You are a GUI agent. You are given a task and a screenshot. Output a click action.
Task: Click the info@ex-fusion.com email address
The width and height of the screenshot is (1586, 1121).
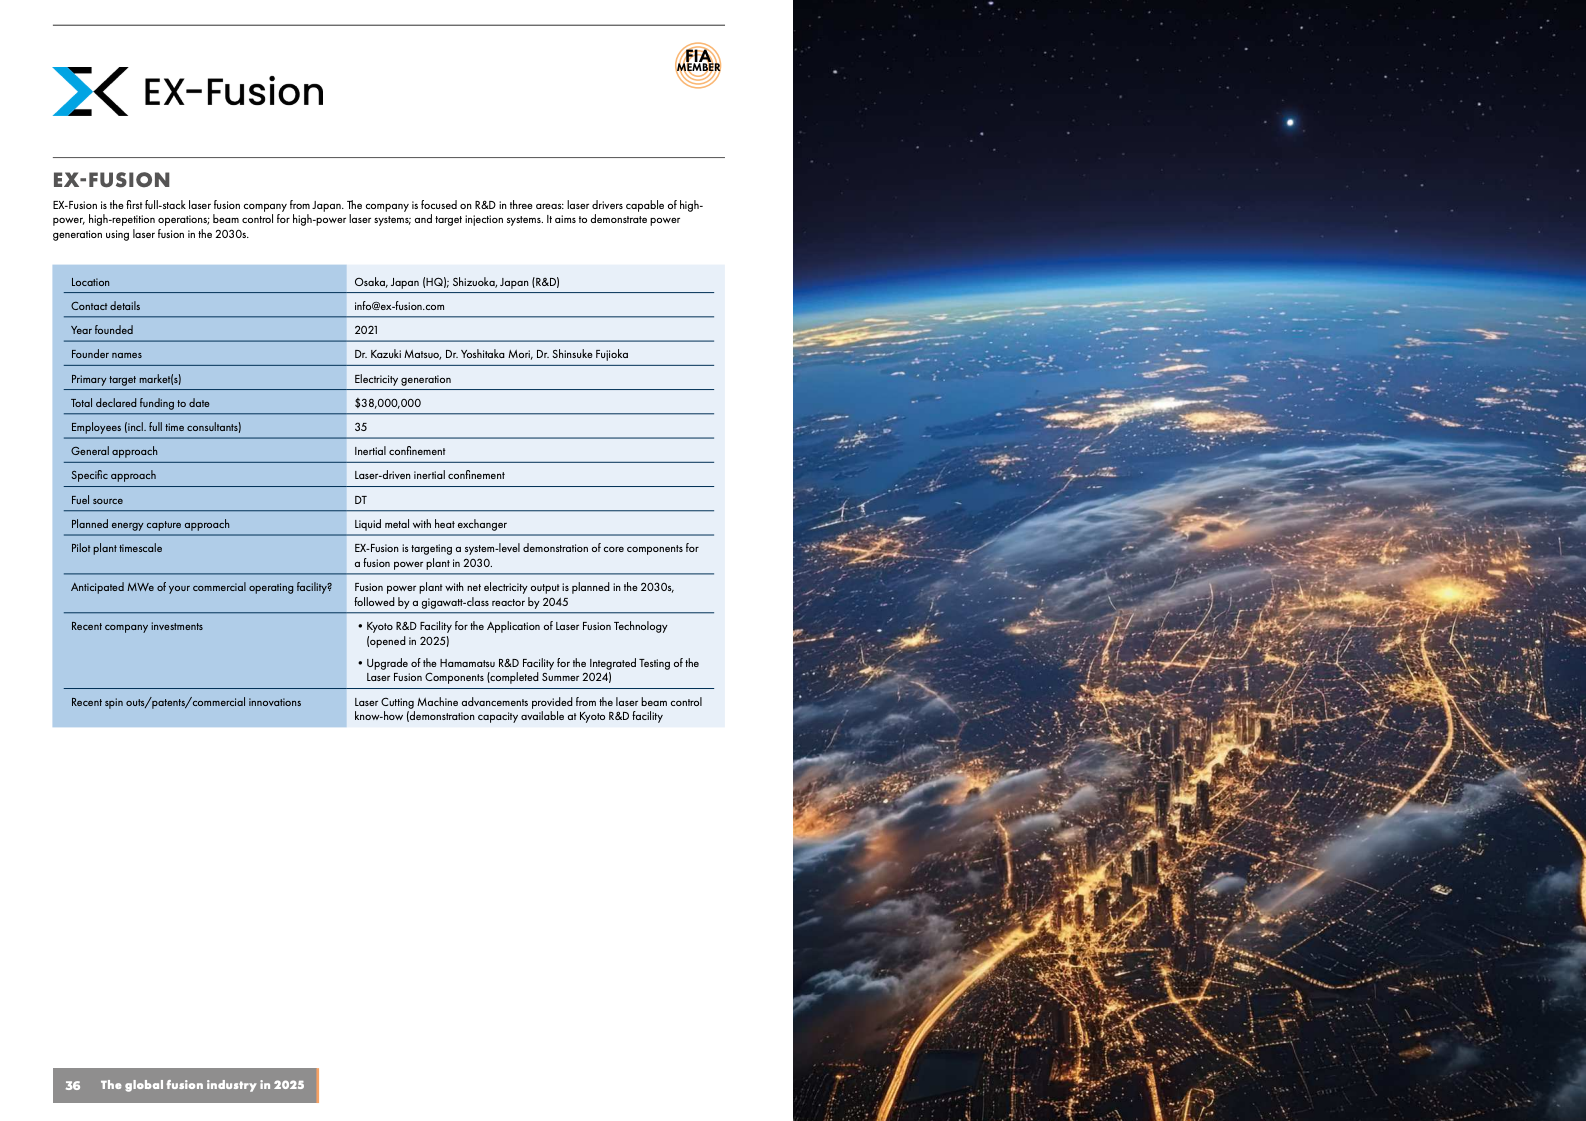point(399,306)
